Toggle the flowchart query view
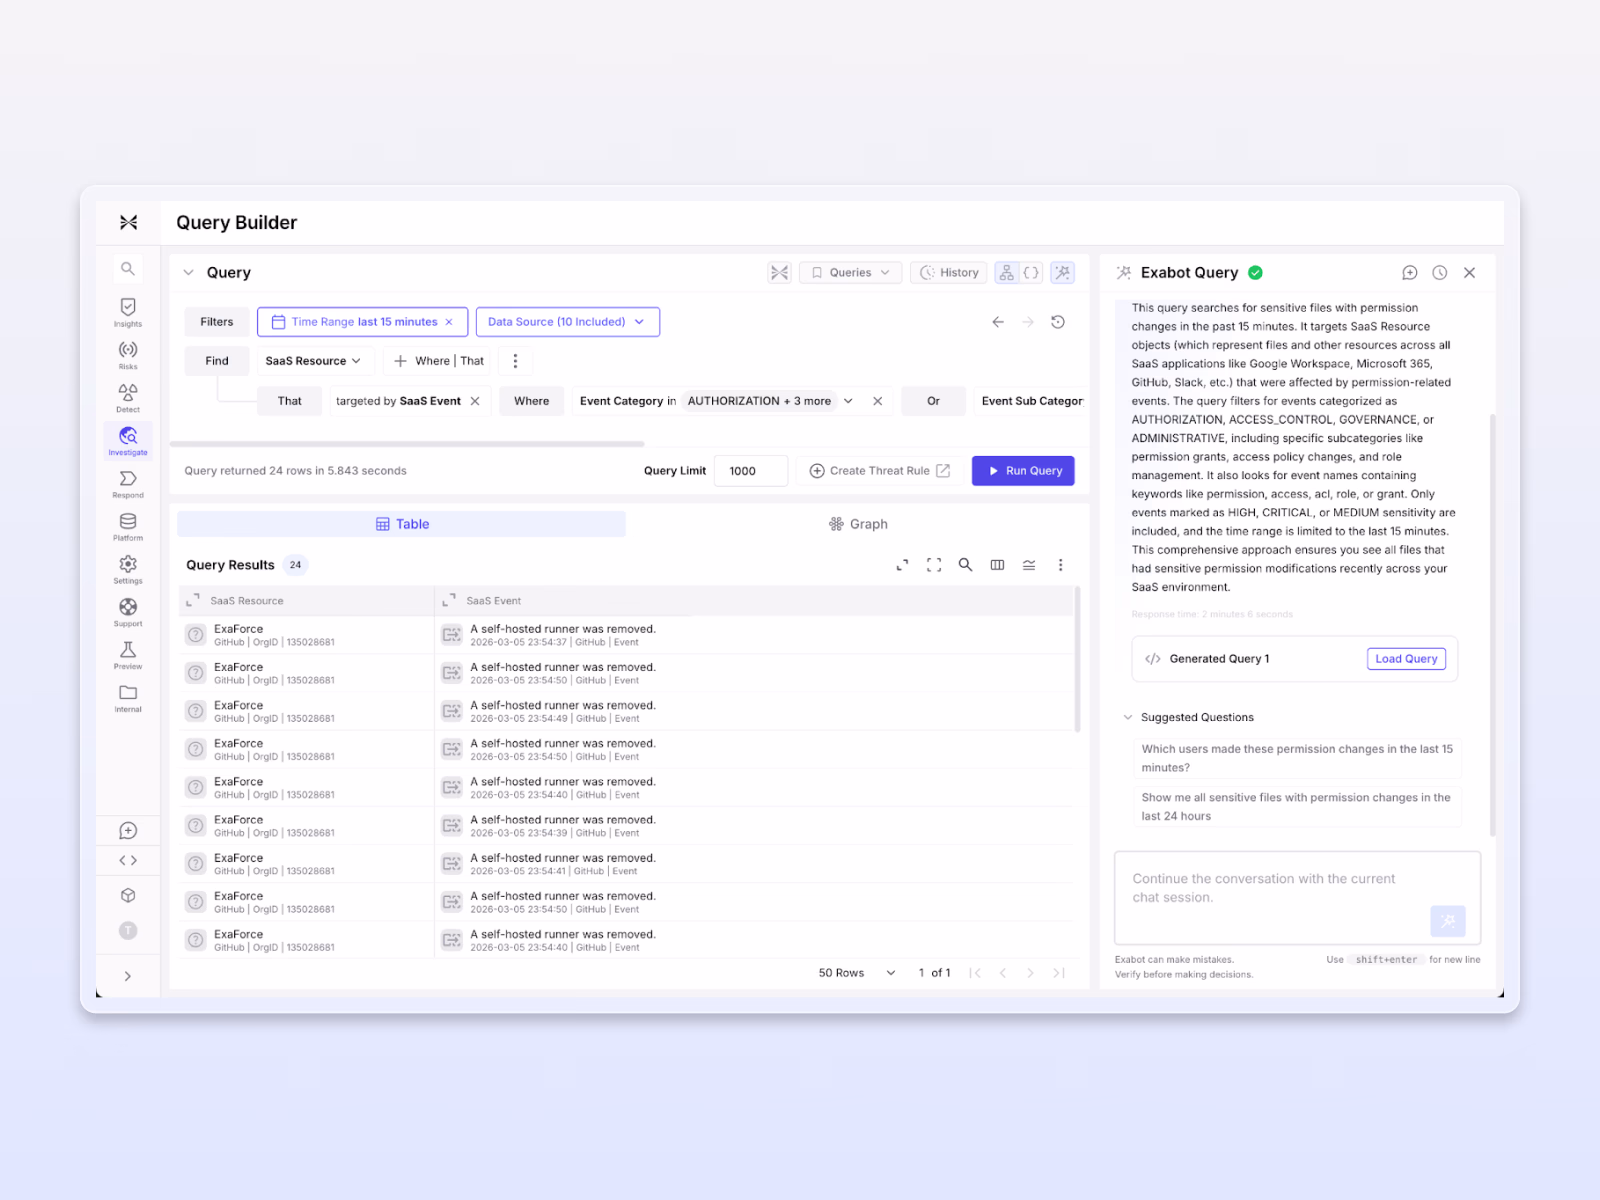Image resolution: width=1600 pixels, height=1200 pixels. tap(1006, 272)
